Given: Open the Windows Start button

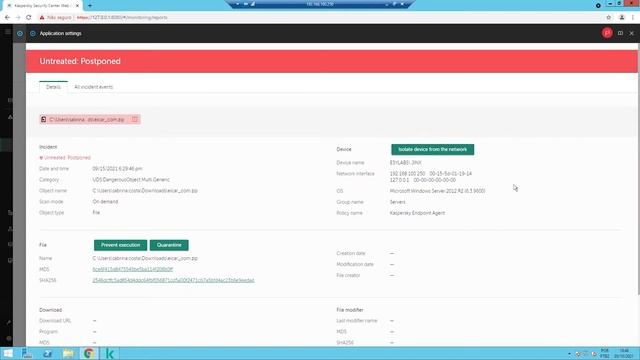Looking at the screenshot, I should [7, 353].
